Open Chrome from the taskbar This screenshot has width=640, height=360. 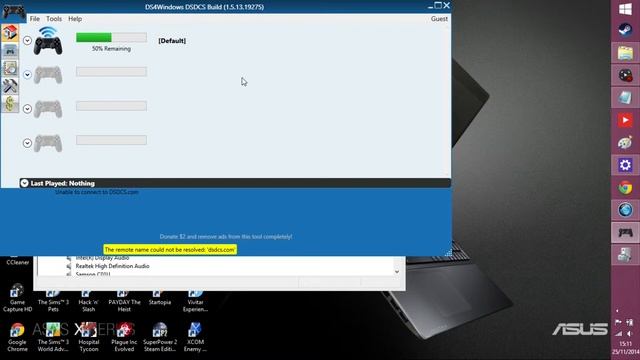pyautogui.click(x=625, y=188)
